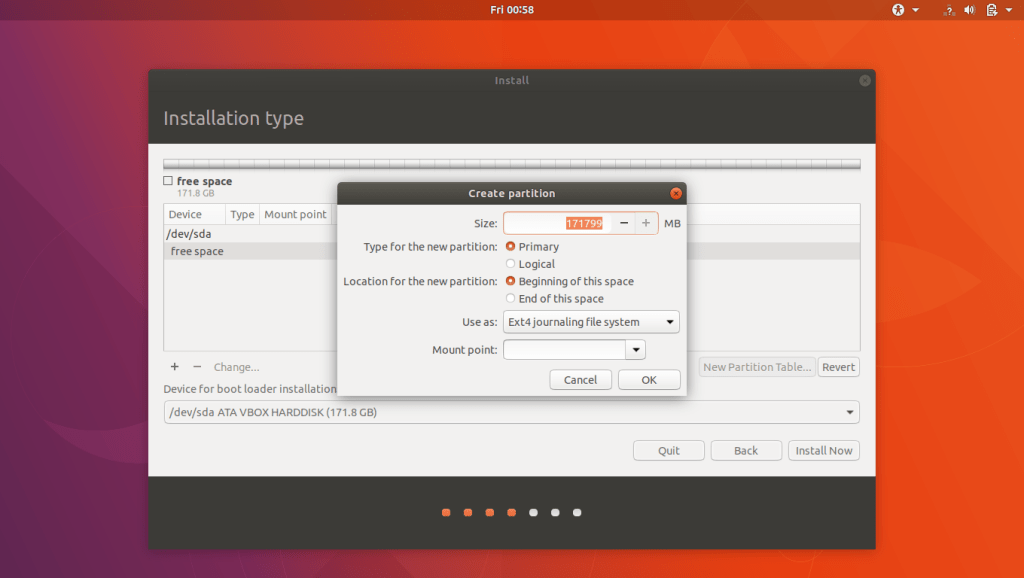Click the add partition plus icon
The height and width of the screenshot is (578, 1024).
(x=175, y=367)
